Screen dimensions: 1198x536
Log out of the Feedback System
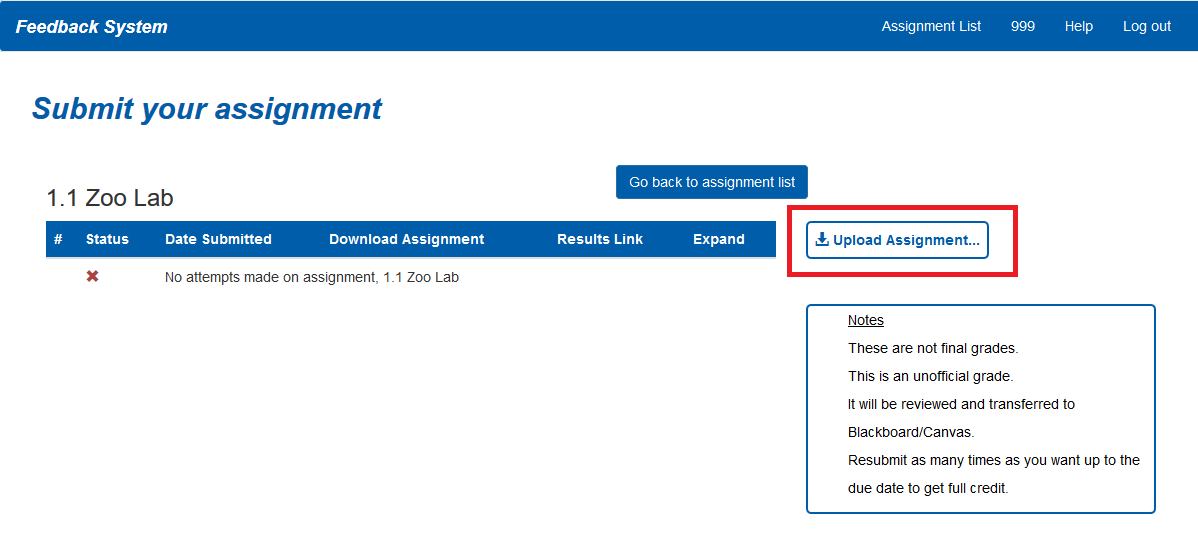pyautogui.click(x=1146, y=26)
